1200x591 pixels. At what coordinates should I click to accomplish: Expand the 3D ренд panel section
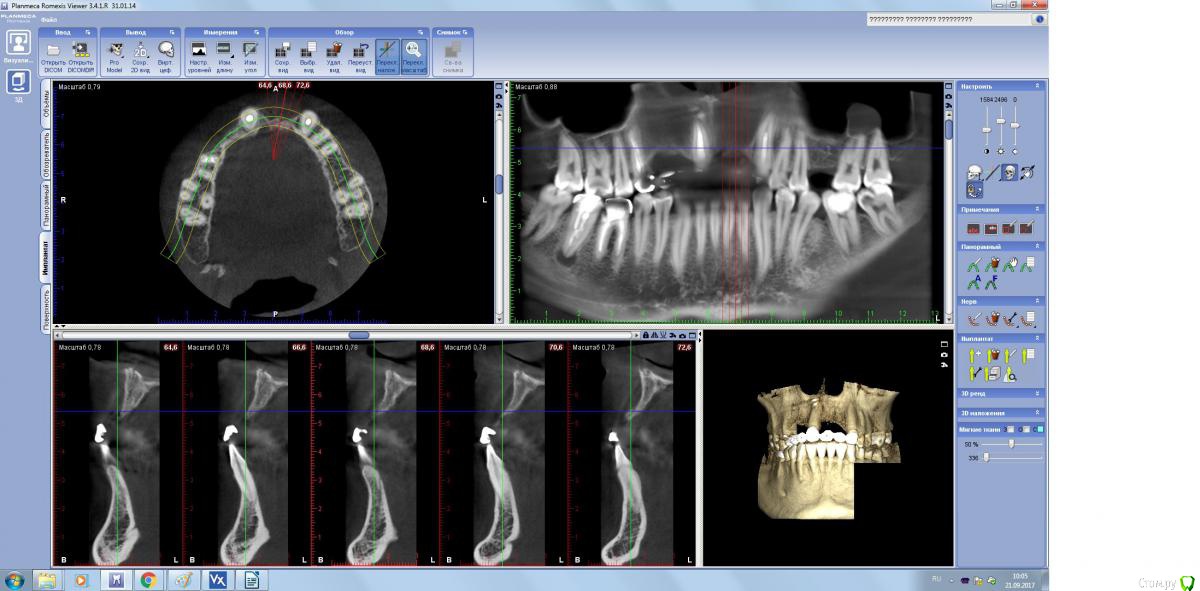[x=1037, y=394]
